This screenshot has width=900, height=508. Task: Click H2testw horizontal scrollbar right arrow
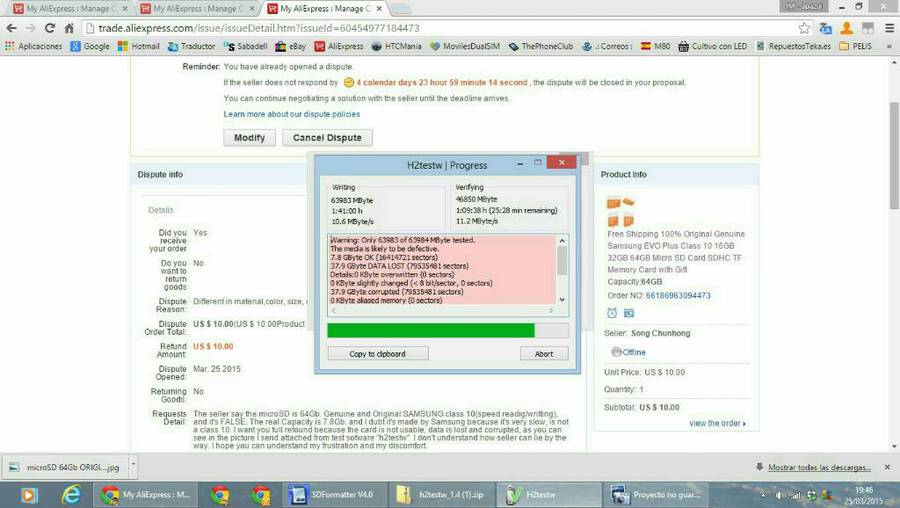(551, 311)
